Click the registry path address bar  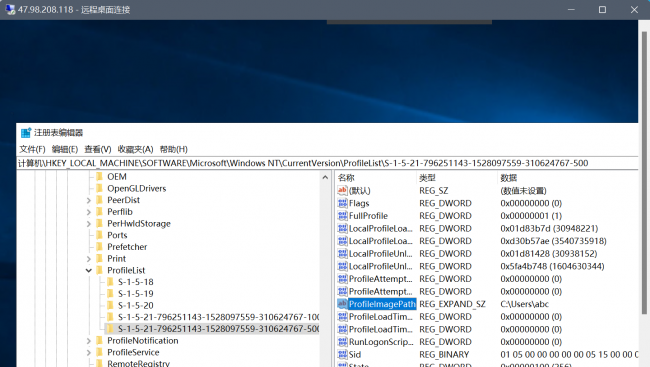point(327,163)
